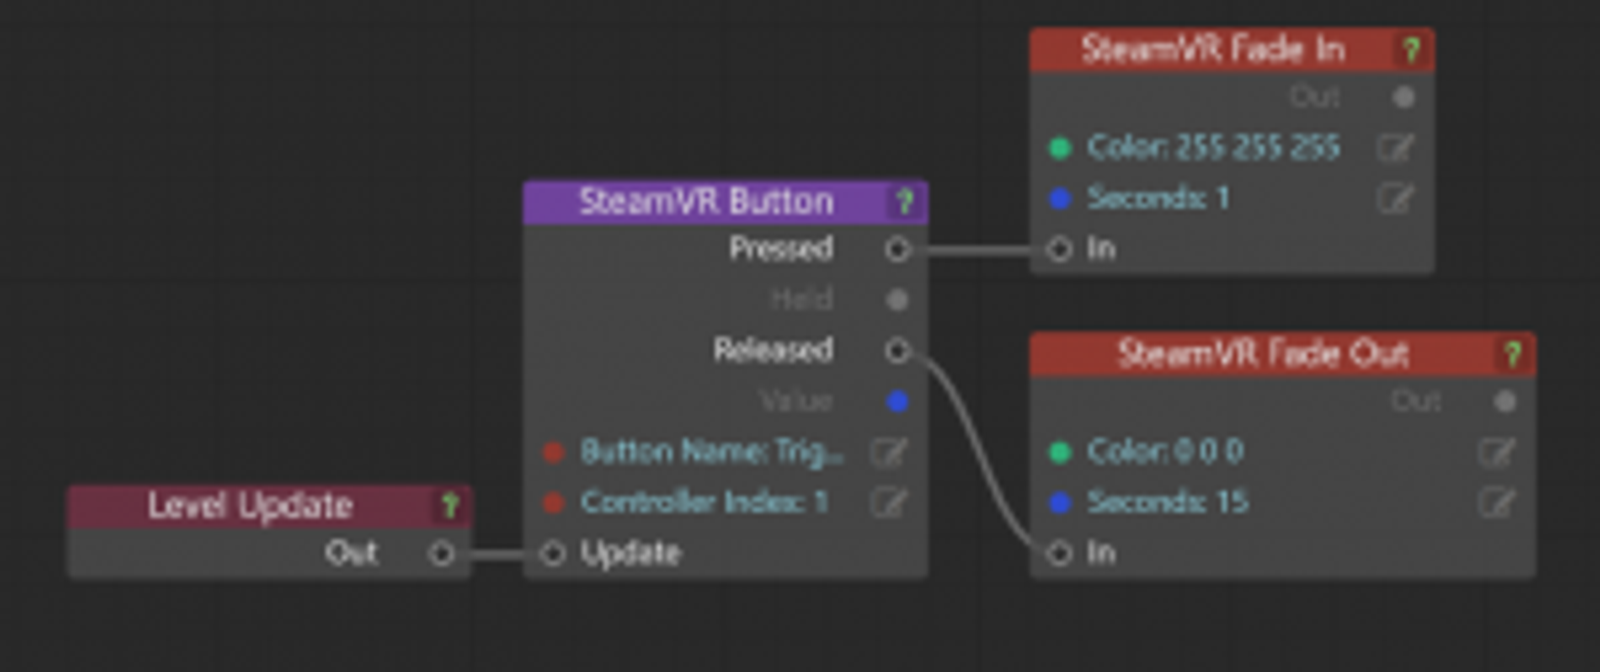This screenshot has width=1600, height=672.
Task: Click Fade In node In port
Action: (x=1059, y=249)
